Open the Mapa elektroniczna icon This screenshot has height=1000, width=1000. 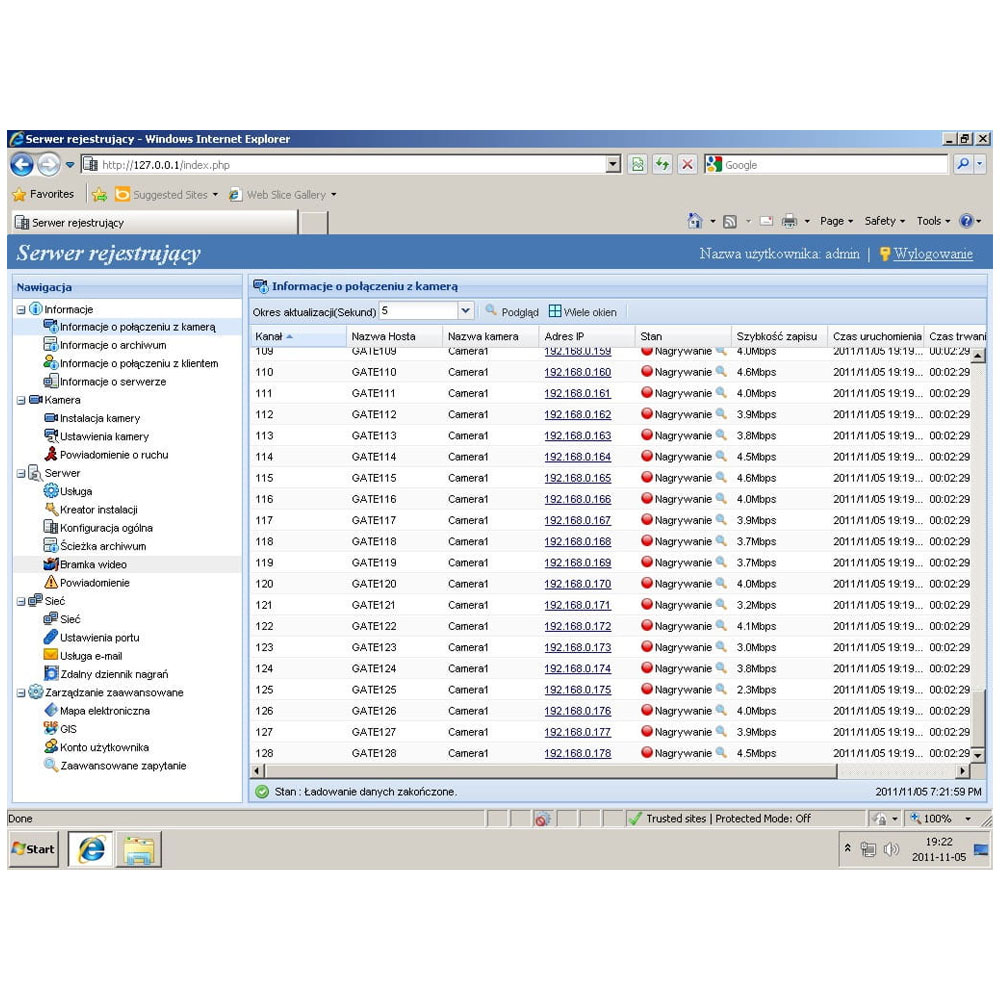(51, 711)
